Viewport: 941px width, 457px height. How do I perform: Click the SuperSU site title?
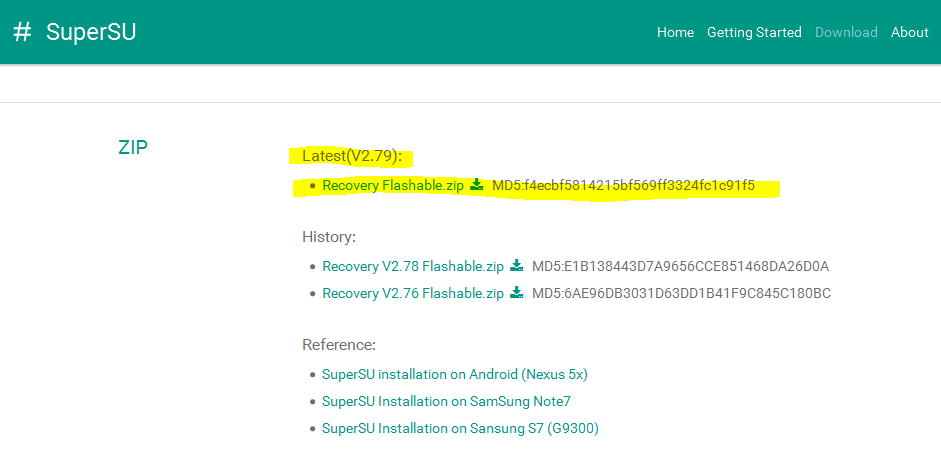tap(91, 32)
